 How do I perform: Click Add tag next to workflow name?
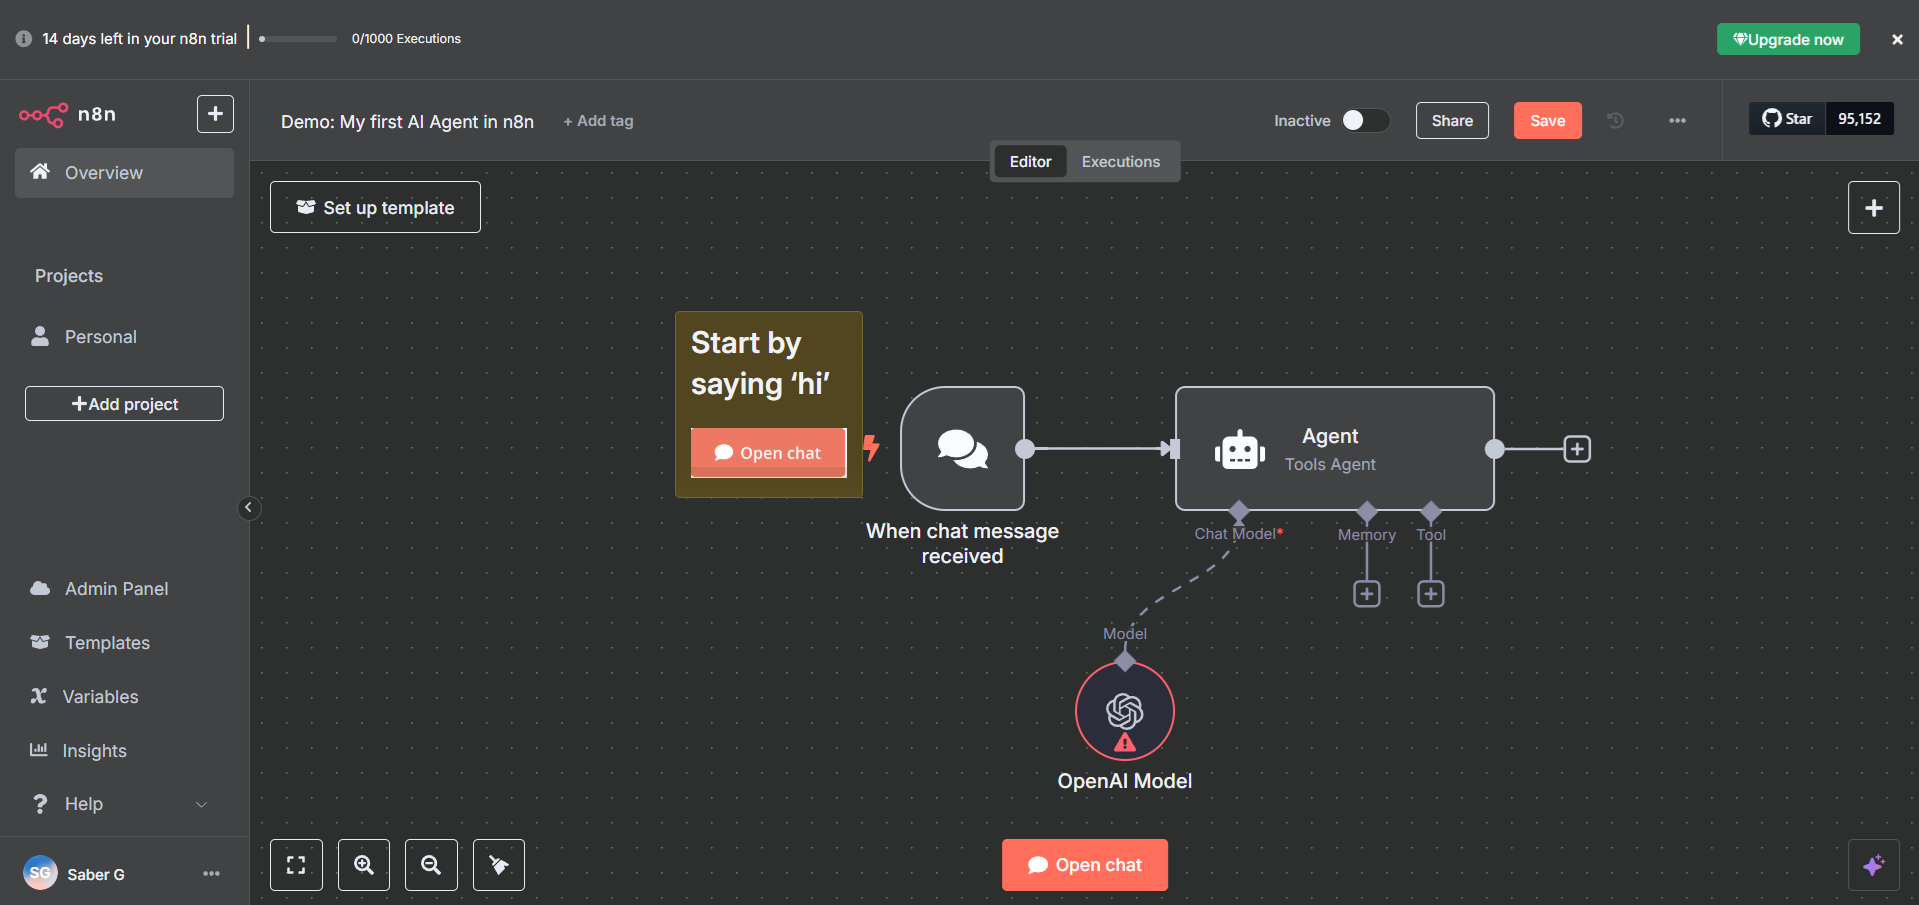coord(598,121)
